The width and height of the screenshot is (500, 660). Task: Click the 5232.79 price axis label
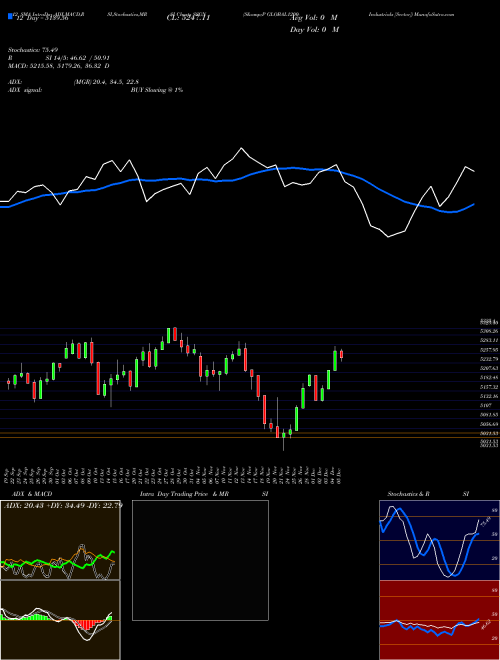click(489, 359)
